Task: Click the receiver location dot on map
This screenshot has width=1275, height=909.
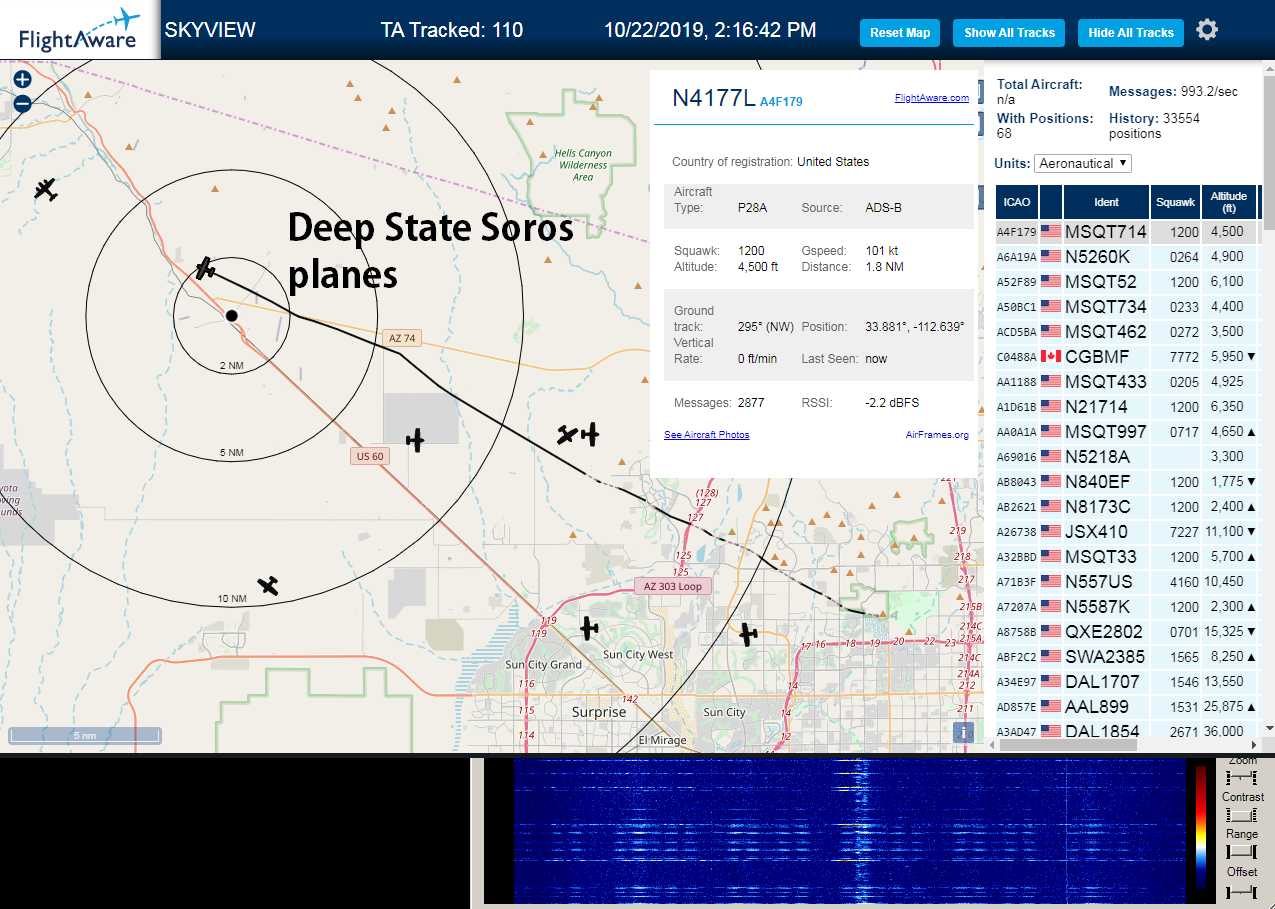Action: [231, 315]
